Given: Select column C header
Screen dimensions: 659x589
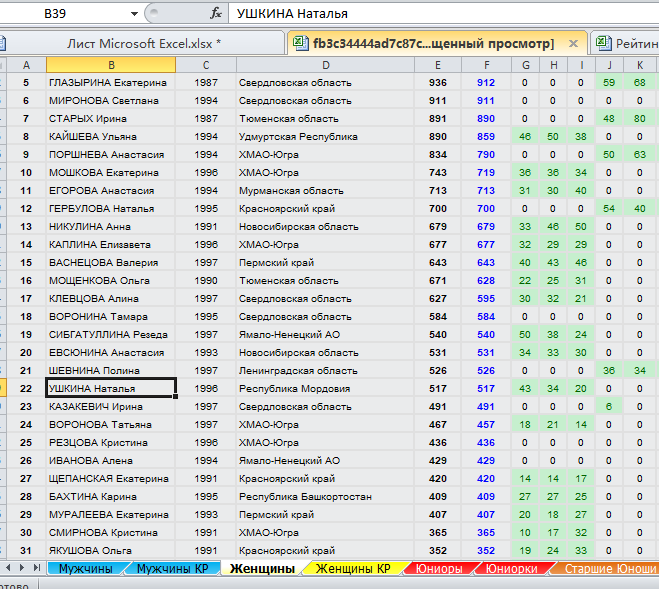Looking at the screenshot, I should [206, 65].
